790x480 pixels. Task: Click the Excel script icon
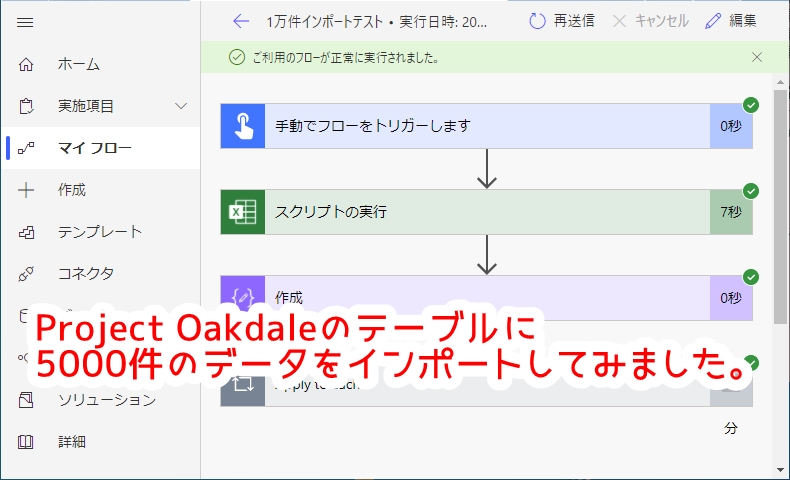(x=243, y=212)
